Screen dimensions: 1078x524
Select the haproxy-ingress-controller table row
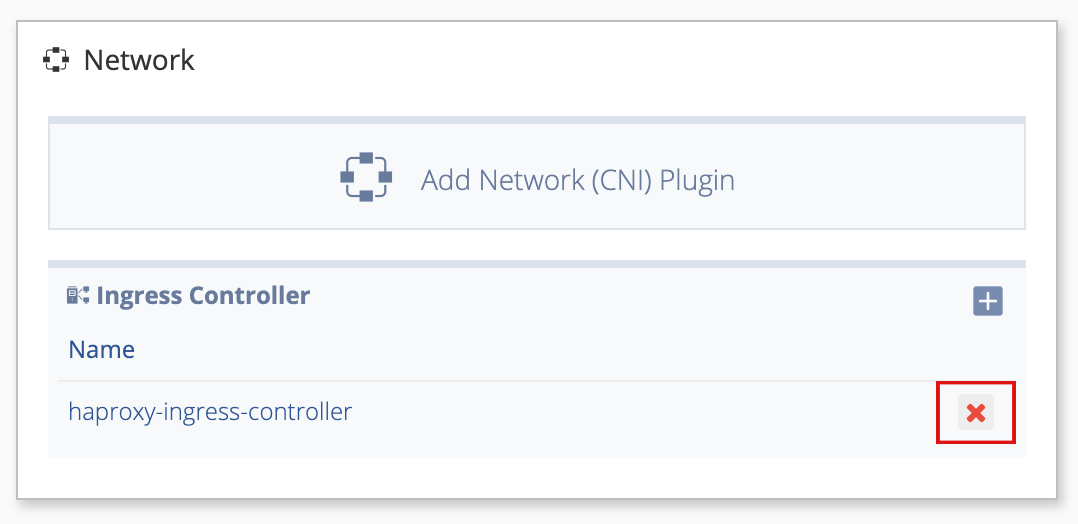pyautogui.click(x=536, y=413)
